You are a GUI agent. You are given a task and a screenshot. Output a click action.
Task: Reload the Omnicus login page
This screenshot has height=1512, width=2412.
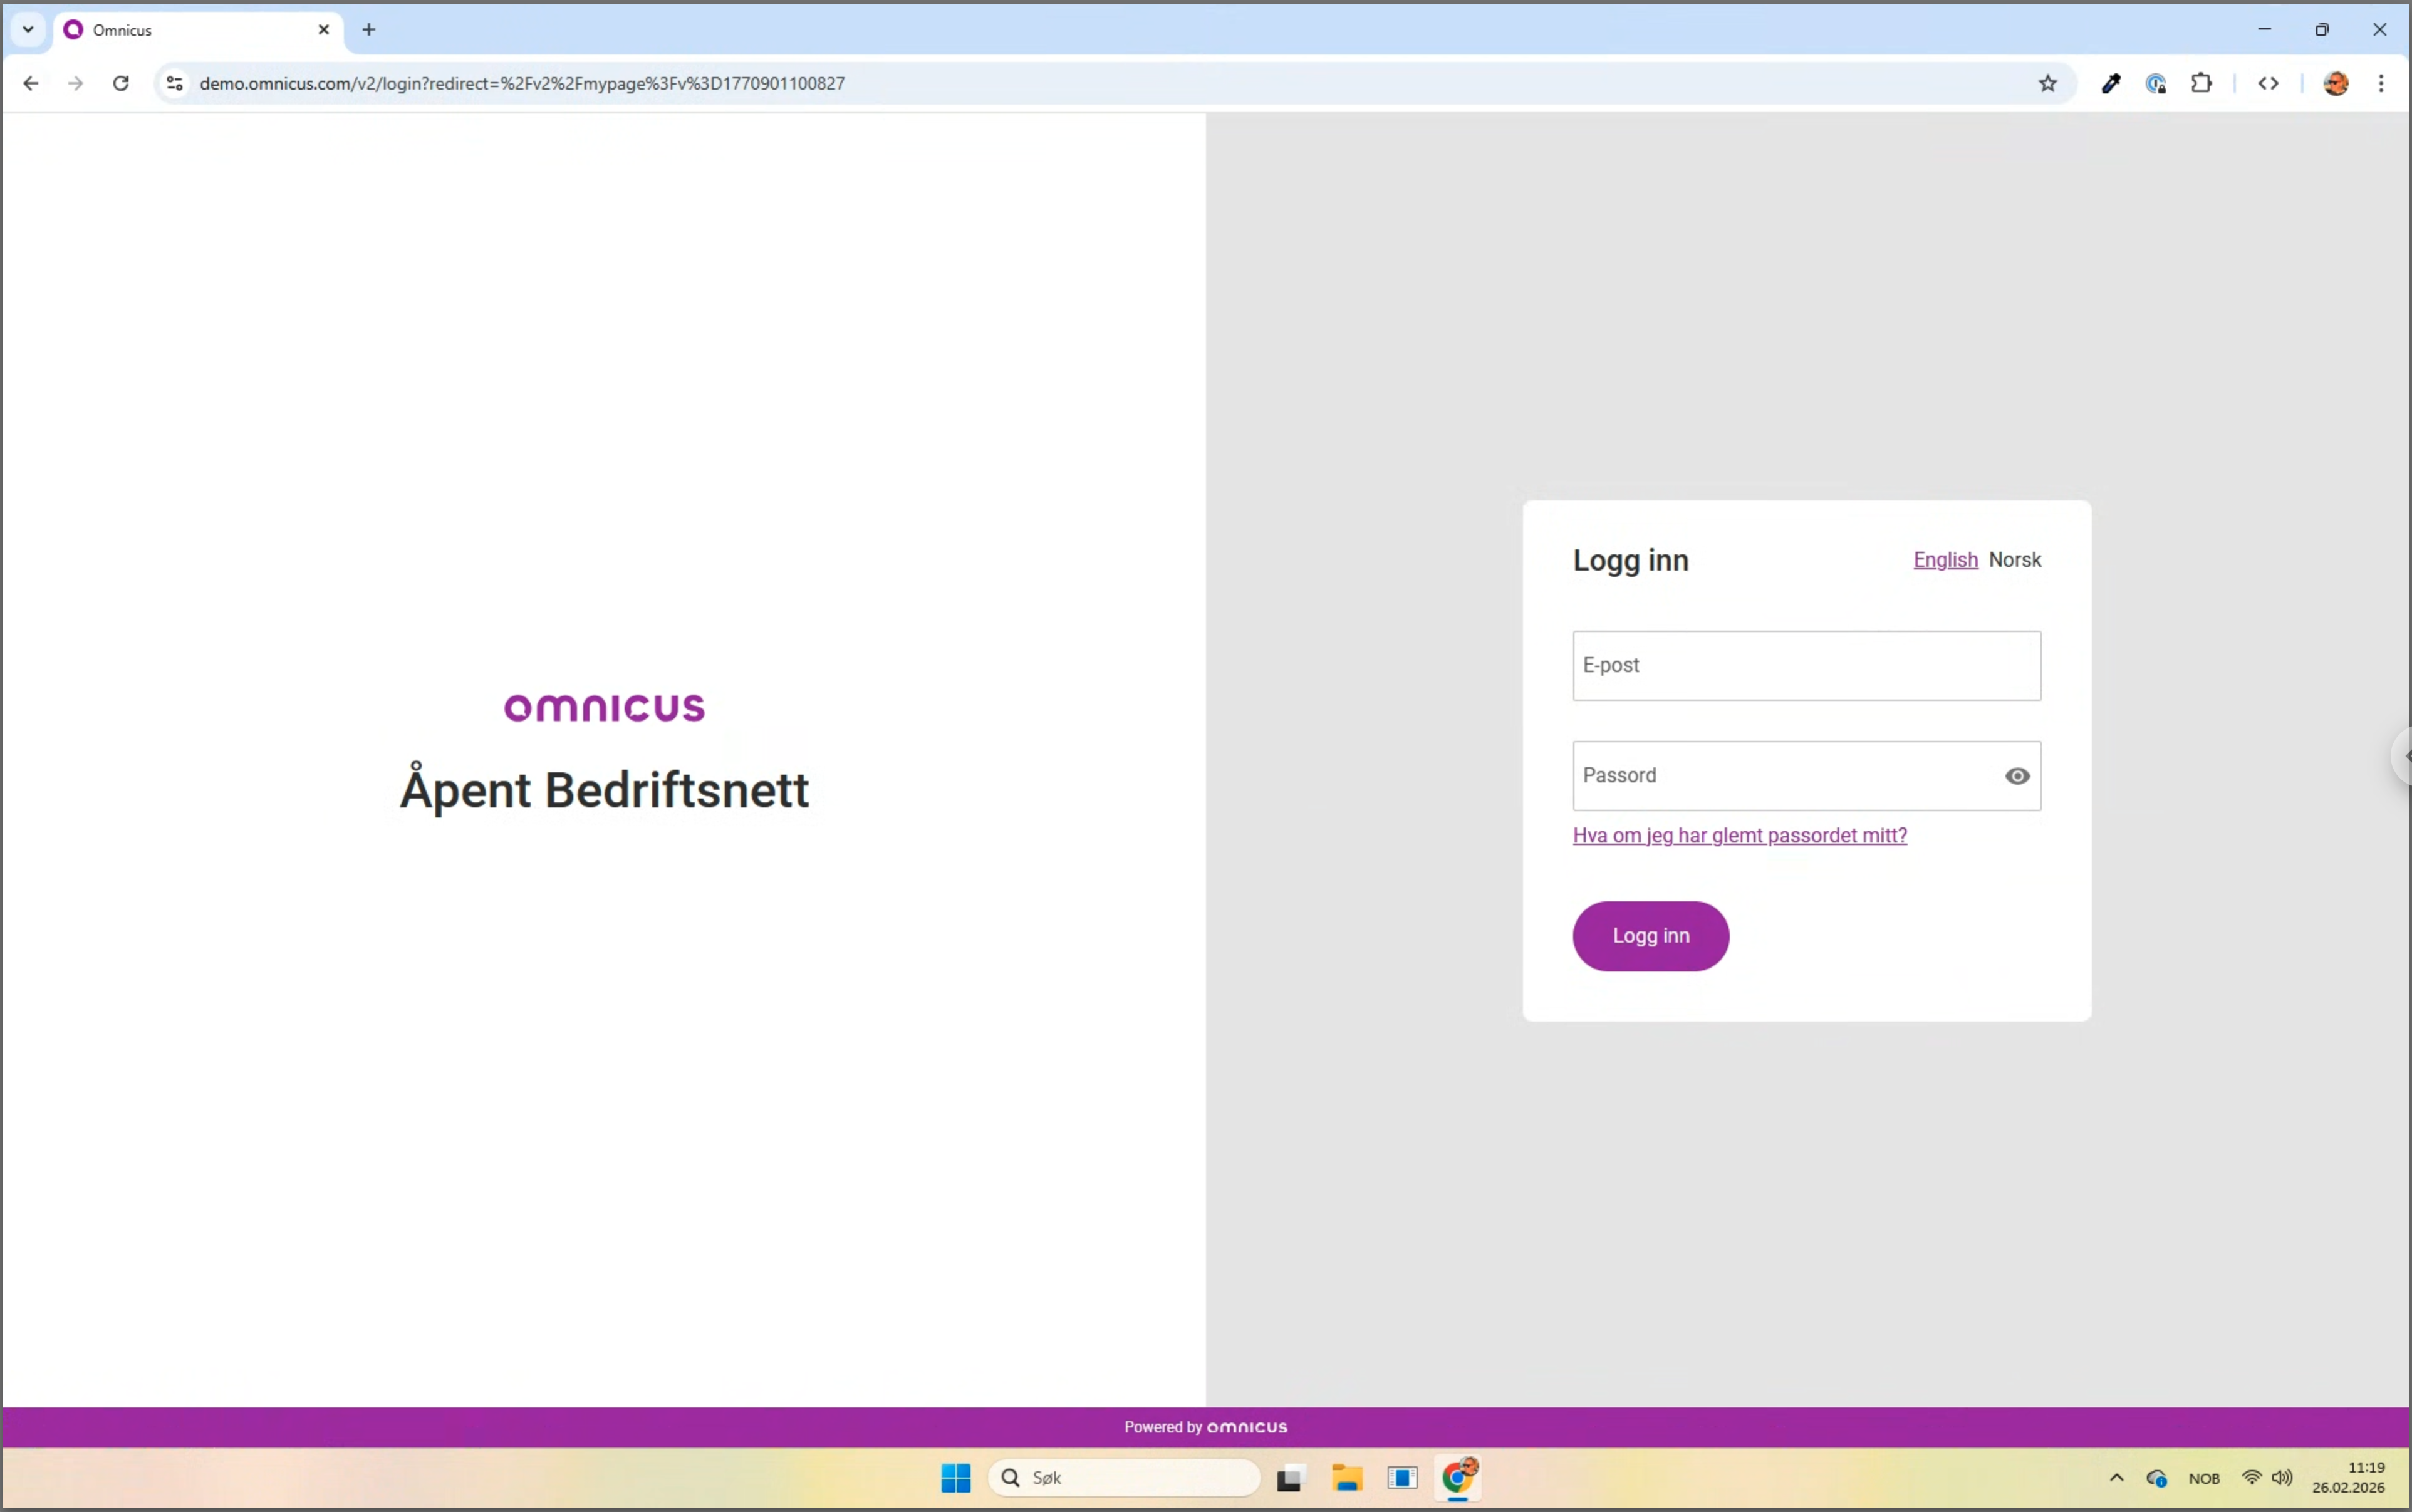[x=120, y=83]
